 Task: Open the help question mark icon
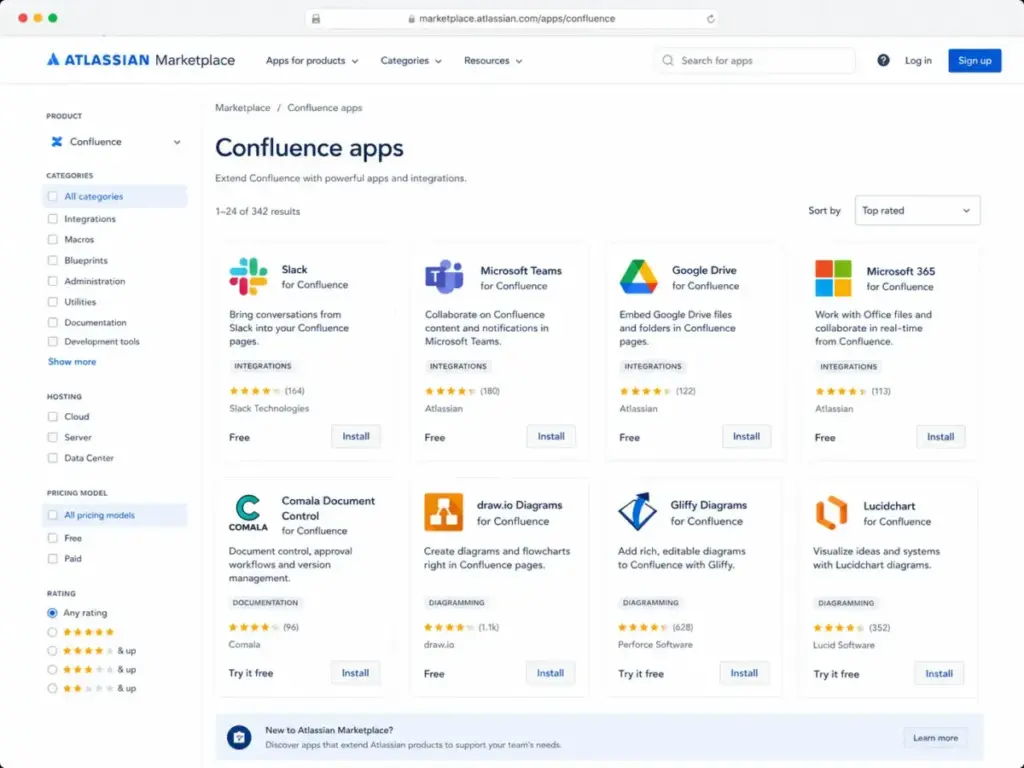[x=883, y=60]
